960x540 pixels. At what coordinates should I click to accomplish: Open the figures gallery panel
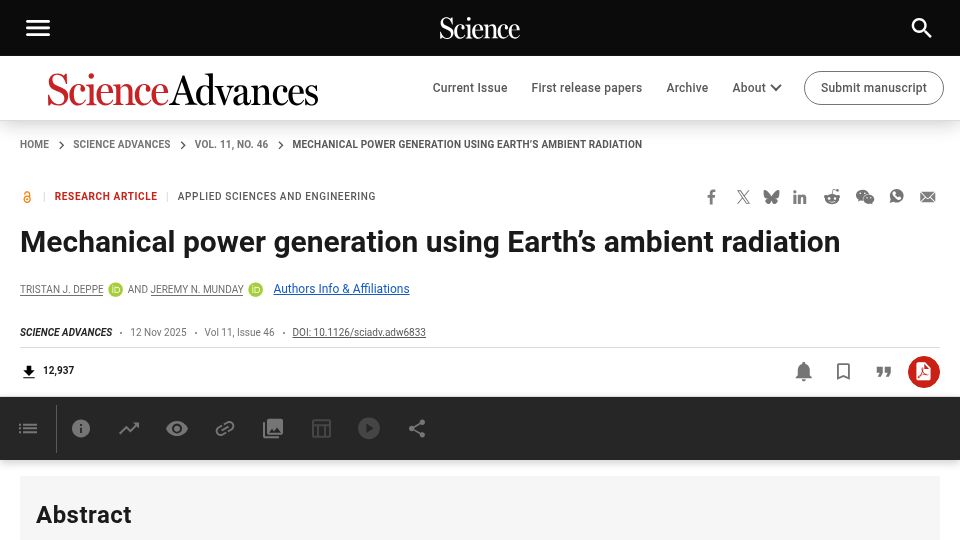pos(273,429)
